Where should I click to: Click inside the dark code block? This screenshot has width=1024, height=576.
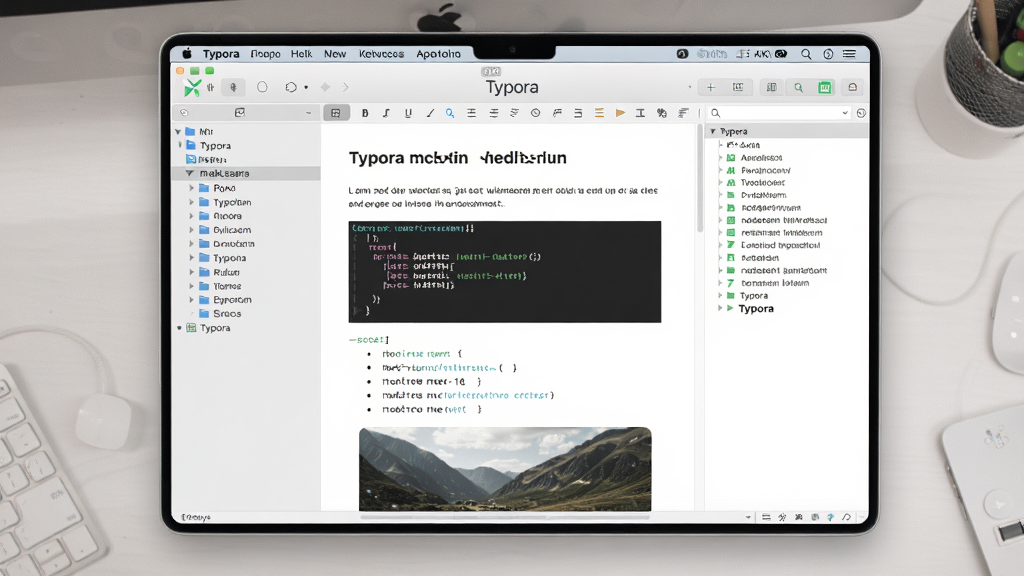coord(505,272)
